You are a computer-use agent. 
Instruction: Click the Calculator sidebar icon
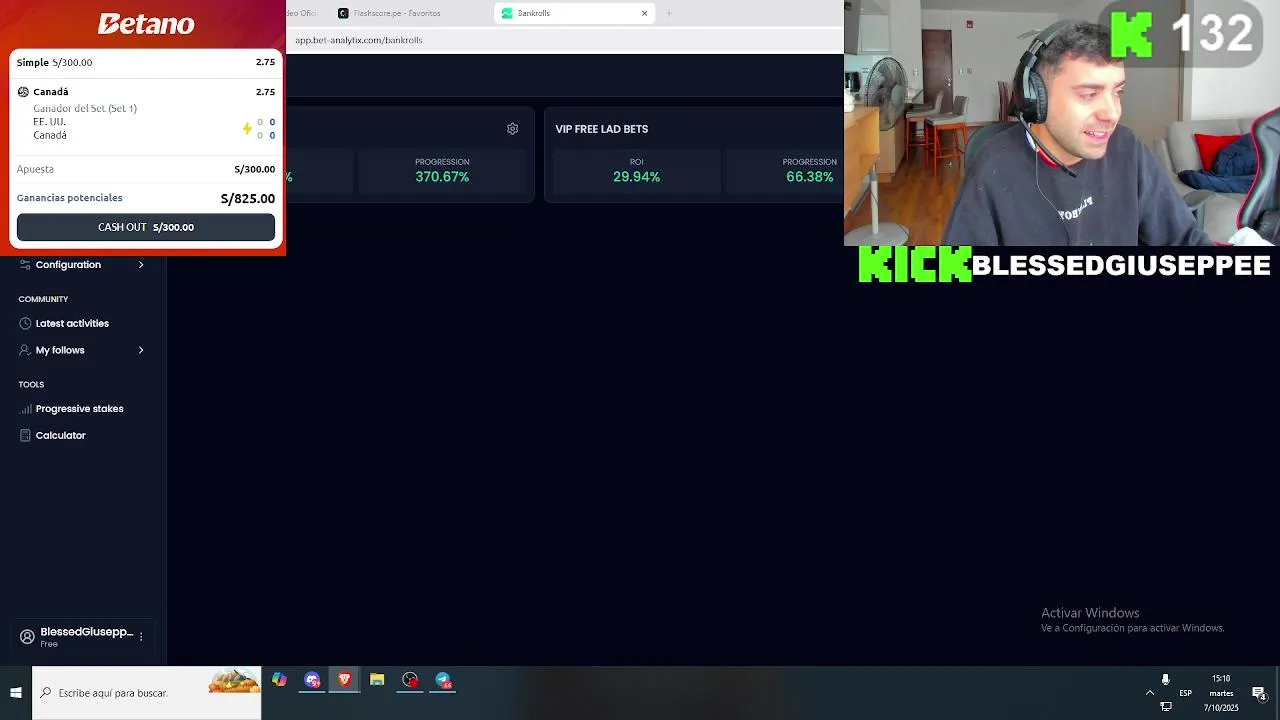coord(26,436)
